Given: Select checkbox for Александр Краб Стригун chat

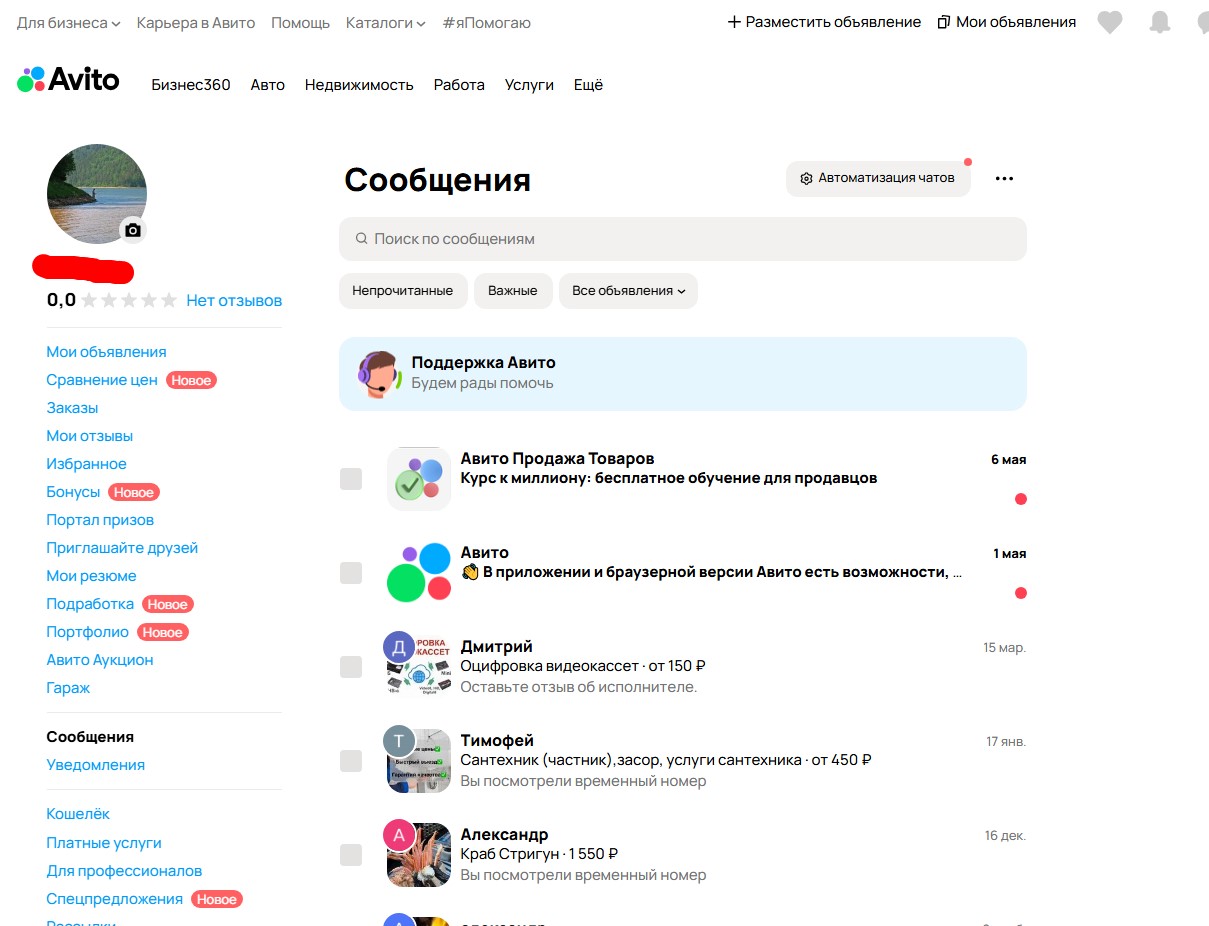Looking at the screenshot, I should [351, 855].
